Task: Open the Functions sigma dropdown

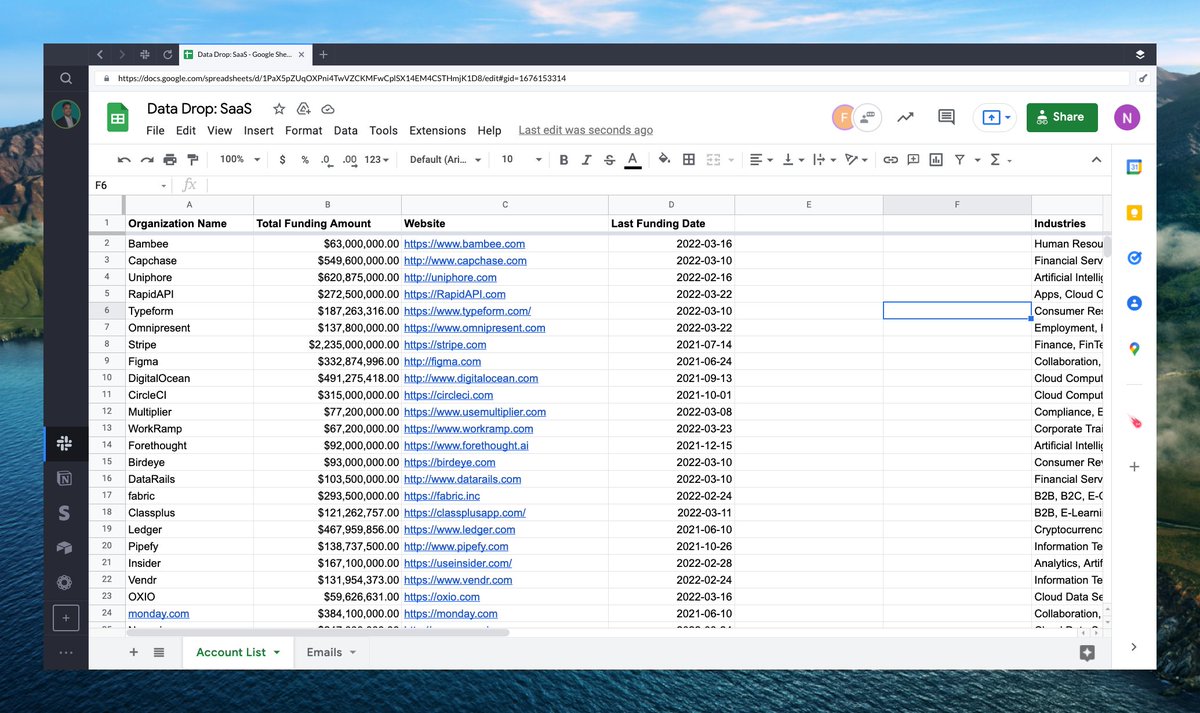Action: coord(999,160)
